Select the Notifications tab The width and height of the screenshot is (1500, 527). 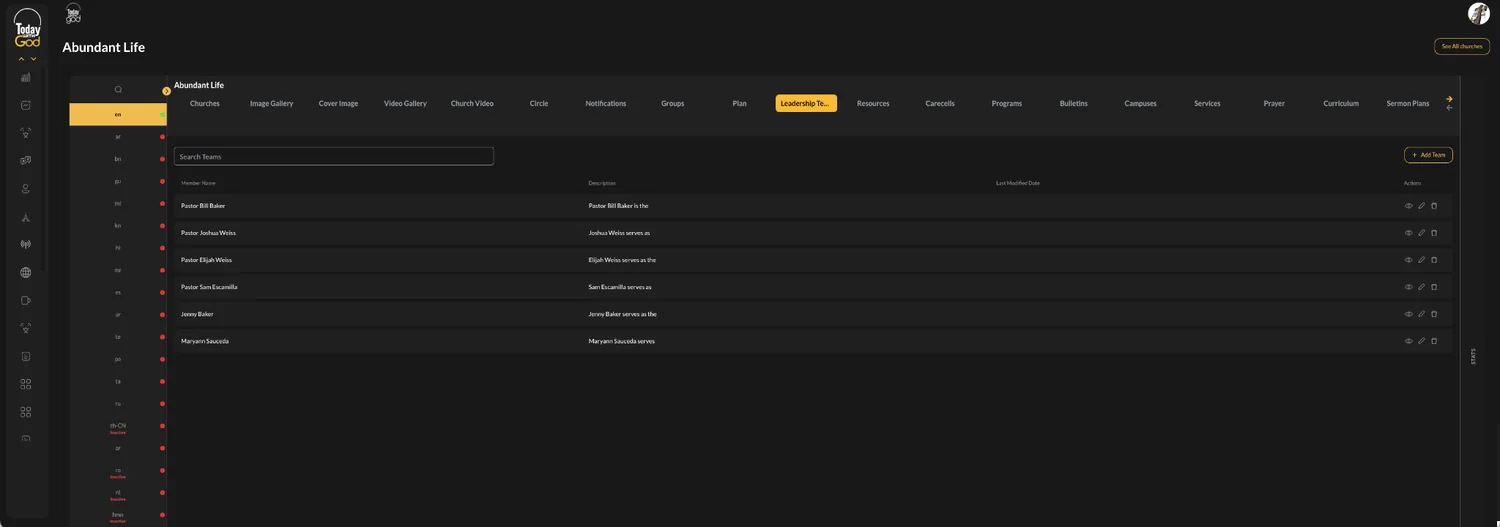(606, 103)
